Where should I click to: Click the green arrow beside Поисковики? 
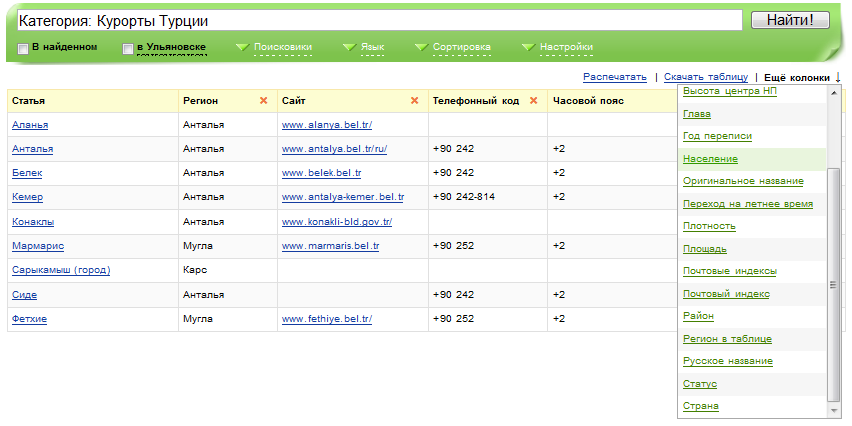click(x=241, y=47)
